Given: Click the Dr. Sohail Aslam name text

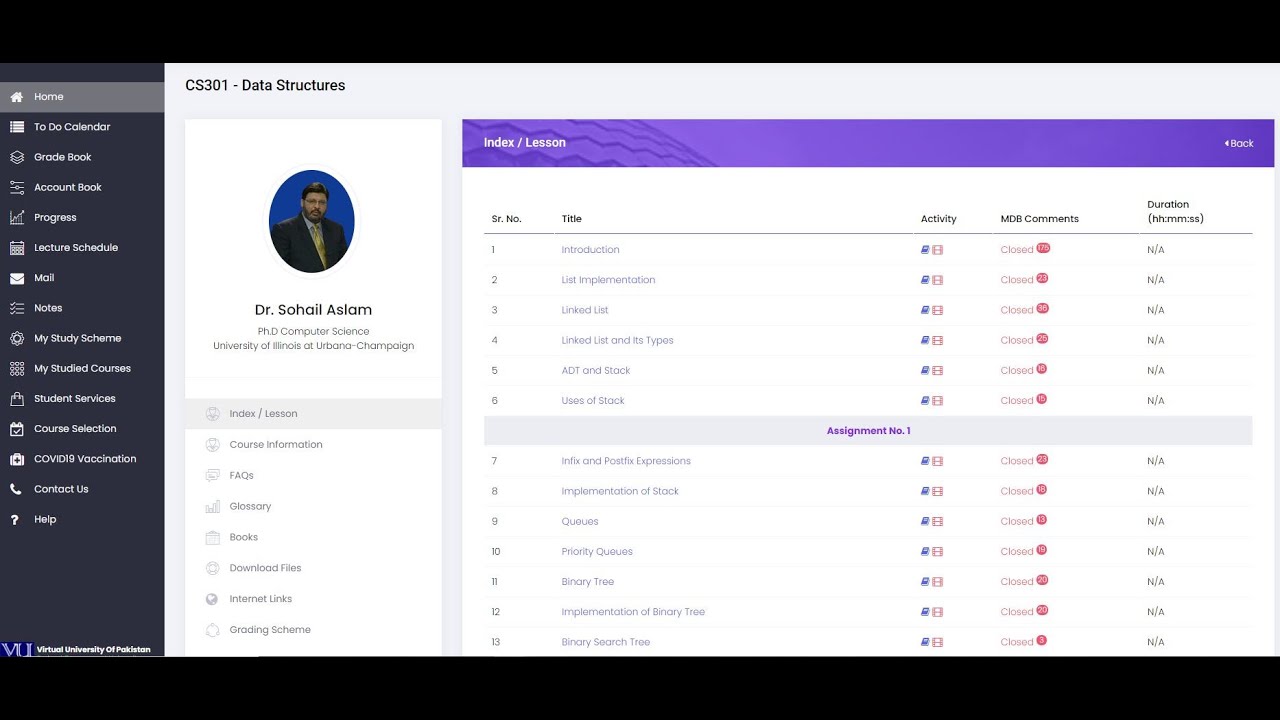Looking at the screenshot, I should pos(313,310).
